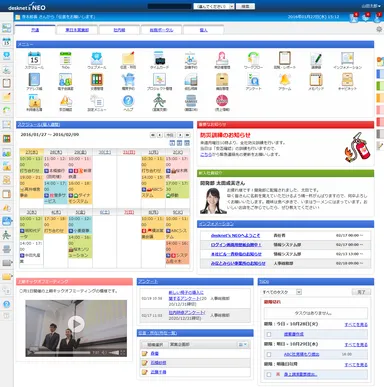Select the second portal tab
The height and width of the screenshot is (387, 384).
point(77,30)
